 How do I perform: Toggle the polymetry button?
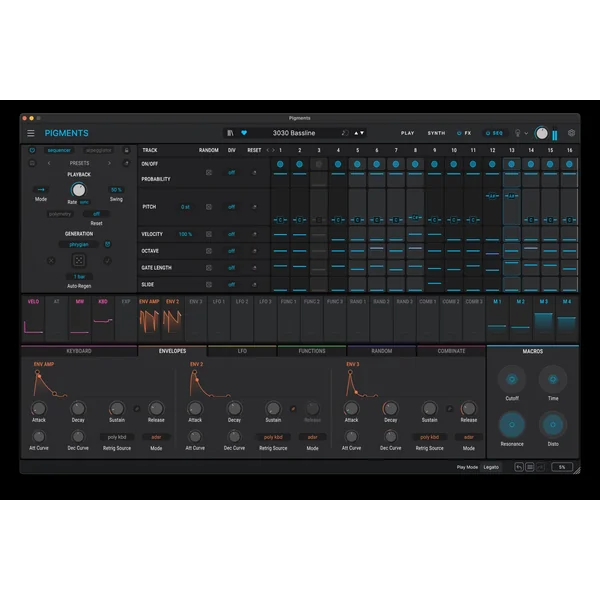[60, 214]
